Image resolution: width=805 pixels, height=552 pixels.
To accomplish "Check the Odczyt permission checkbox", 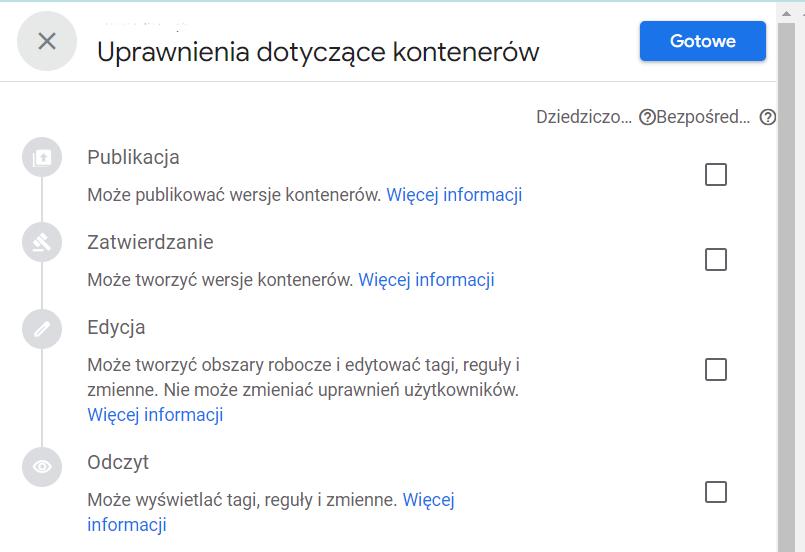I will 716,492.
